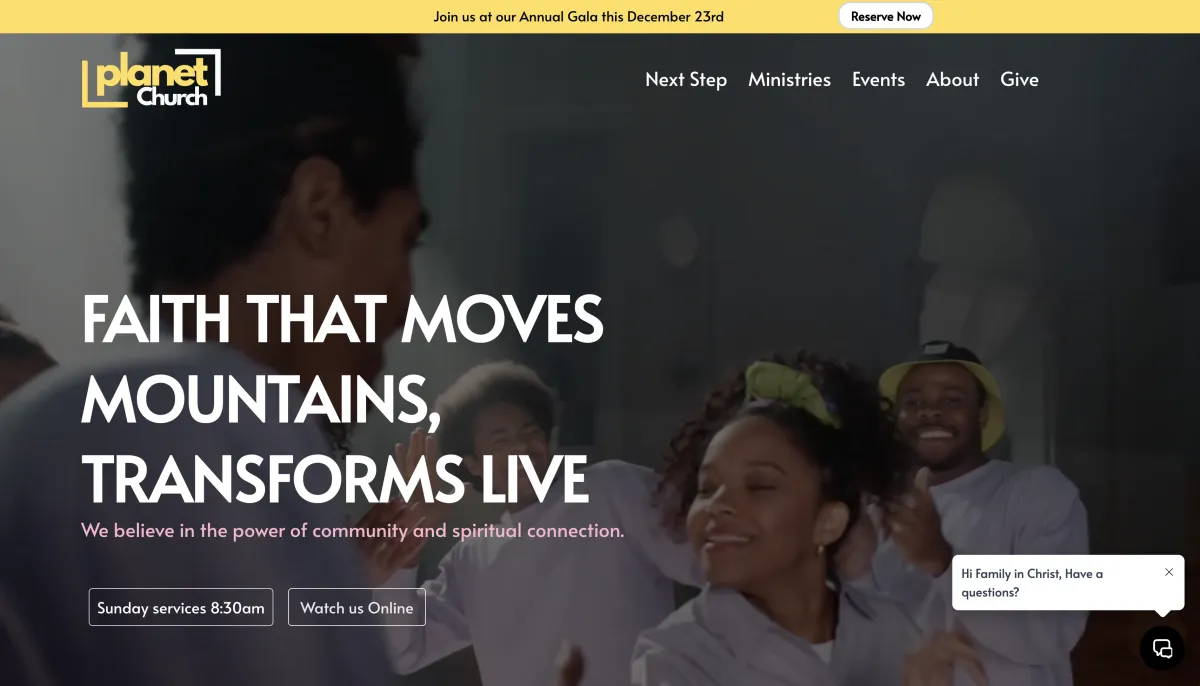
Task: Click Sunday services 8:30am button
Action: 181,607
